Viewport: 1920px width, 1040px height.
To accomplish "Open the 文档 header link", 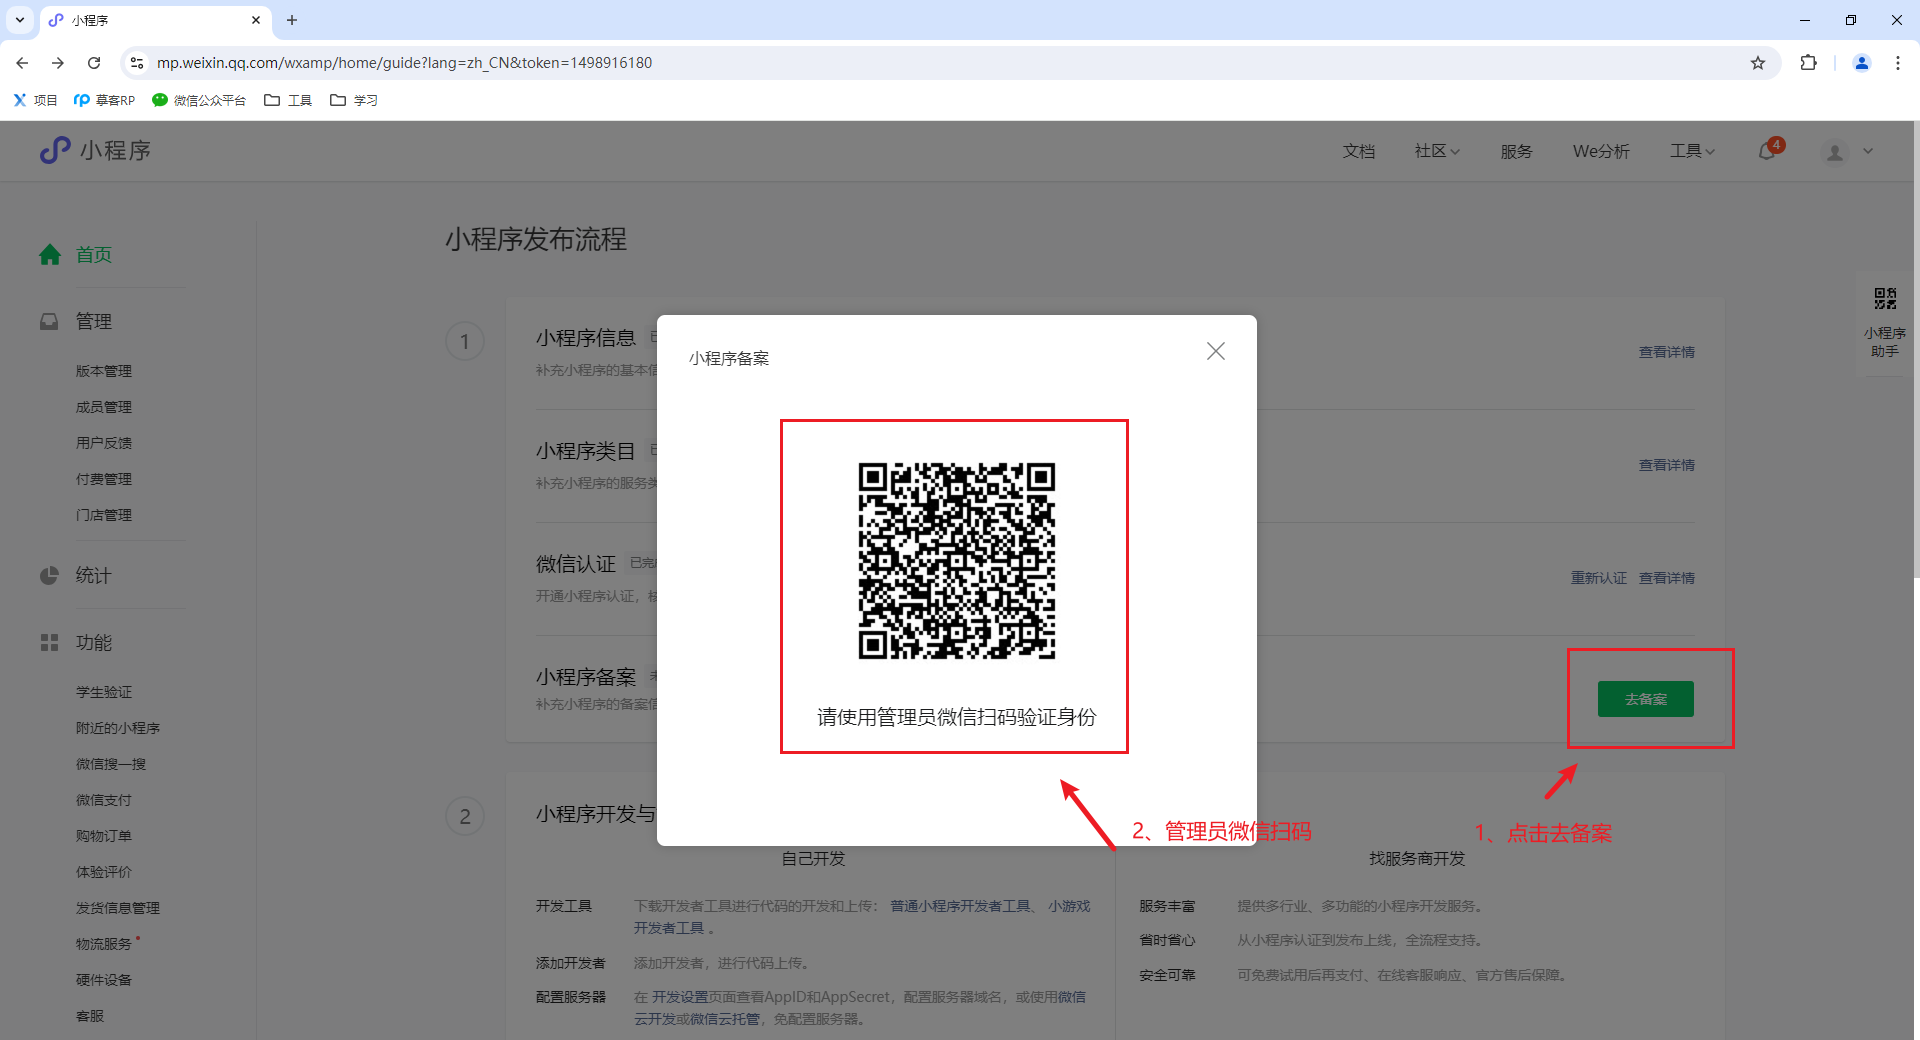I will pyautogui.click(x=1358, y=151).
